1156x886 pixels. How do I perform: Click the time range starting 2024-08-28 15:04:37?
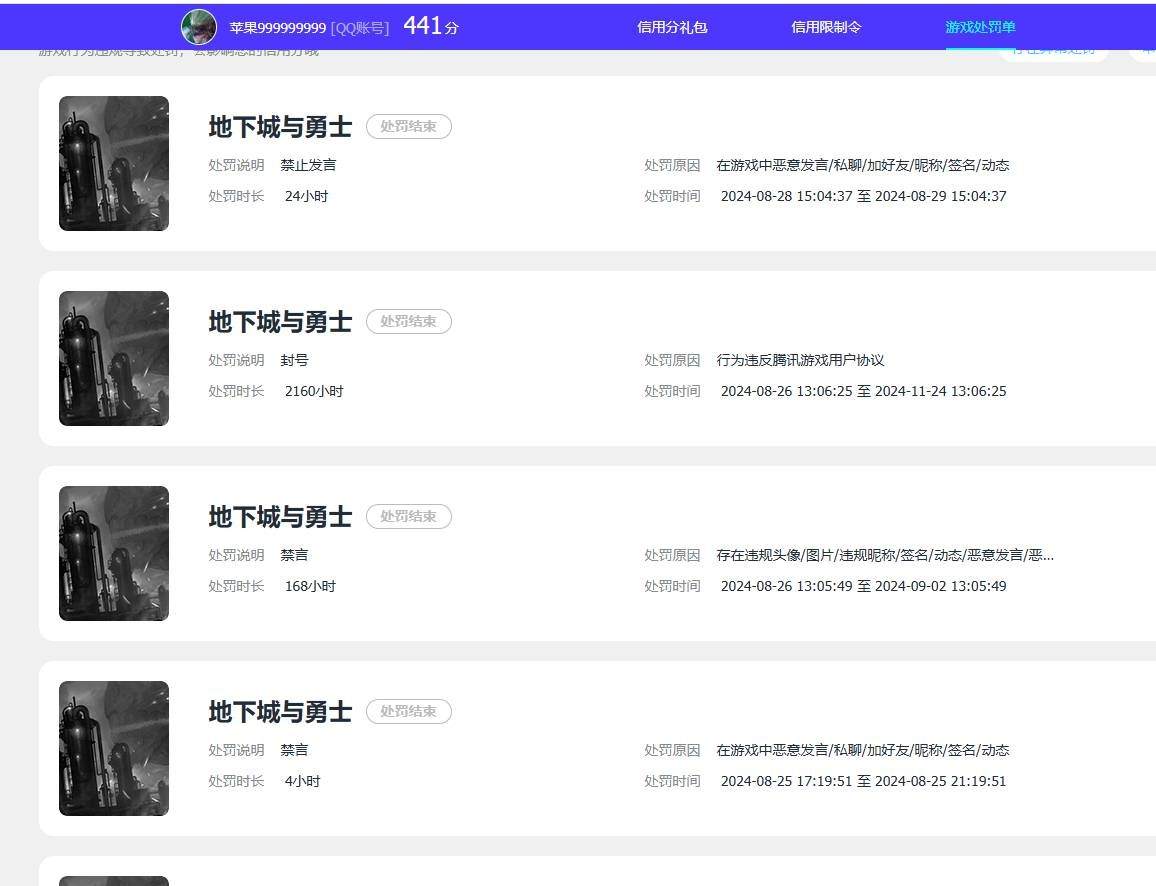(x=863, y=196)
